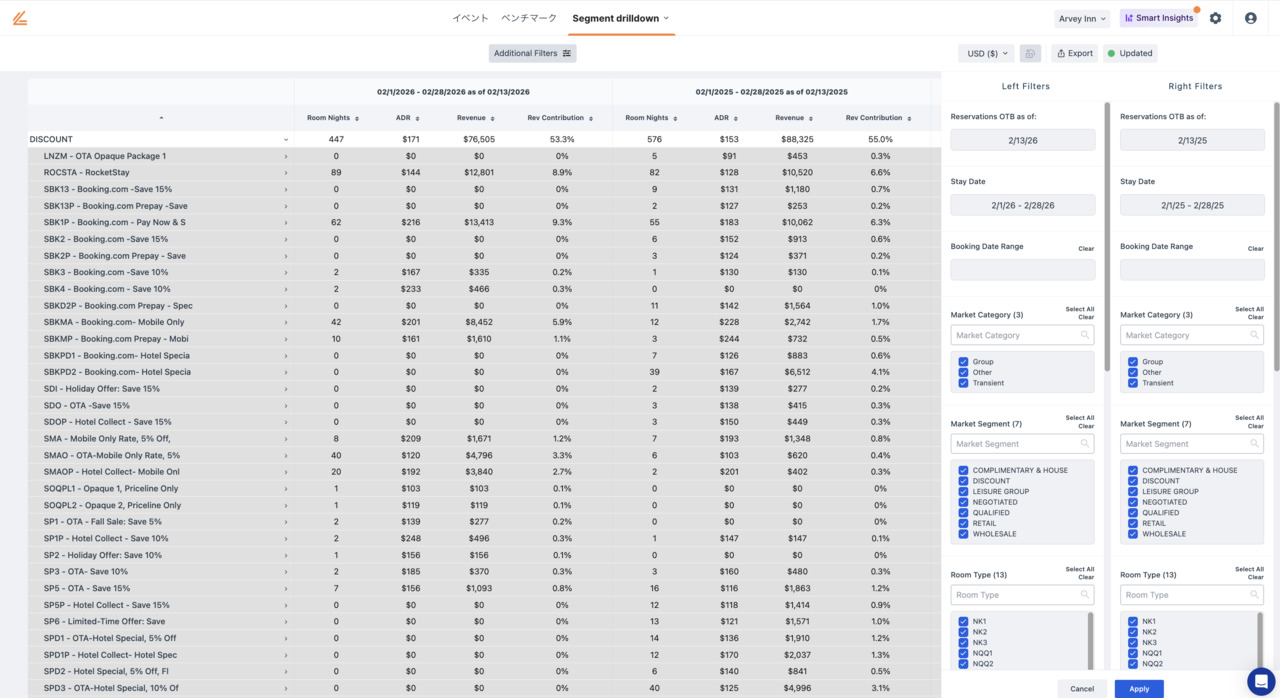Click the Export button
Viewport: 1280px width, 698px height.
(x=1074, y=53)
